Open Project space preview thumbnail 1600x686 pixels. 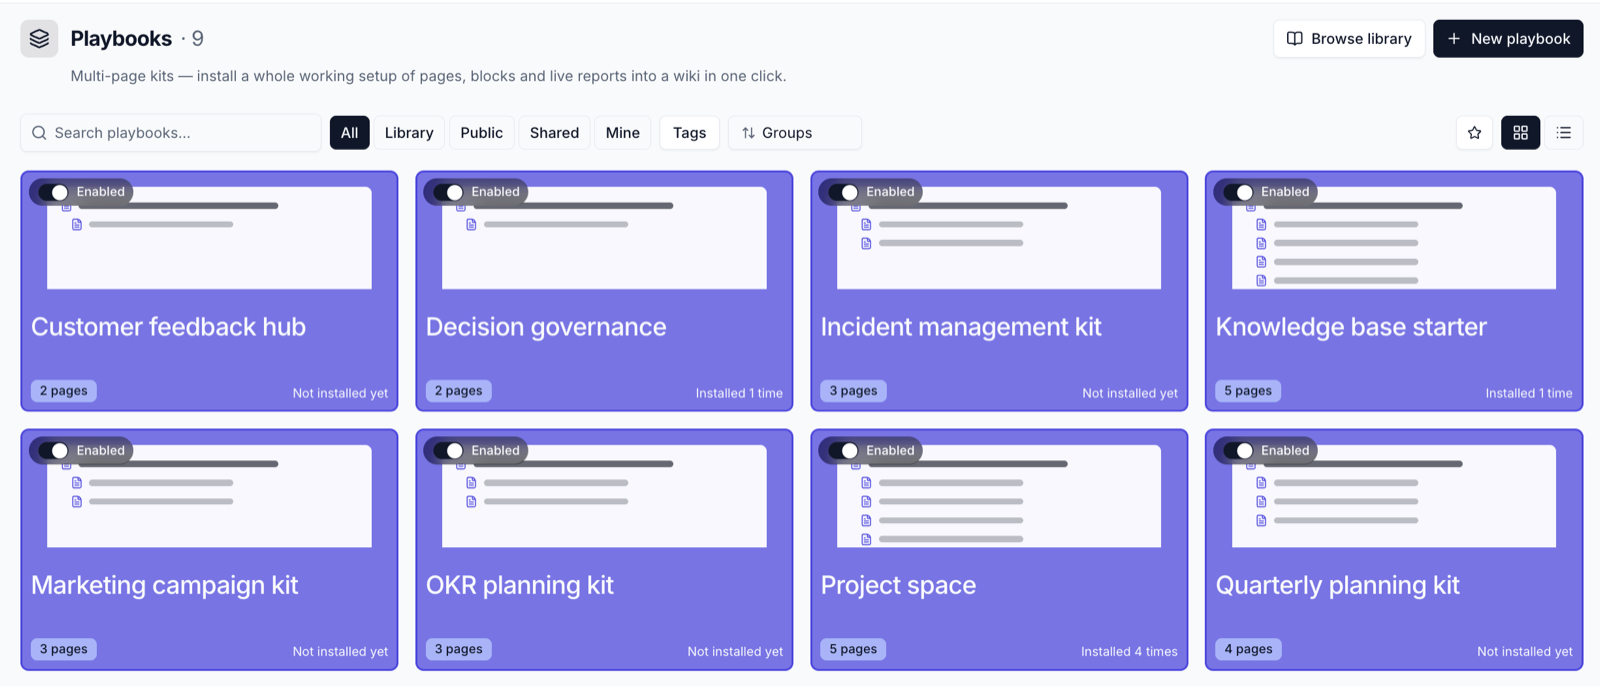coord(999,496)
